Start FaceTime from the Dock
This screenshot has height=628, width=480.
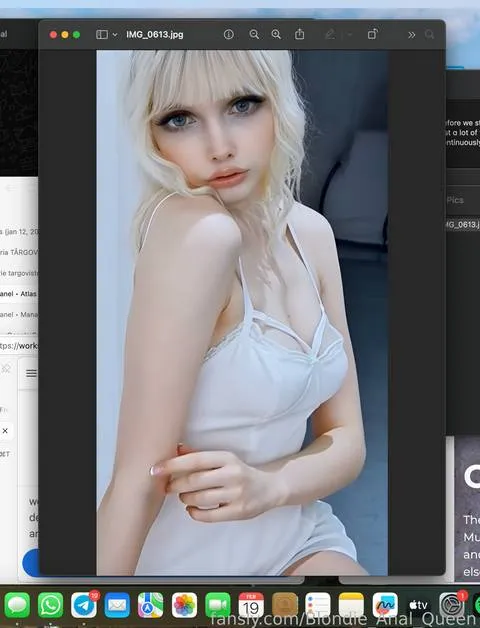click(218, 605)
